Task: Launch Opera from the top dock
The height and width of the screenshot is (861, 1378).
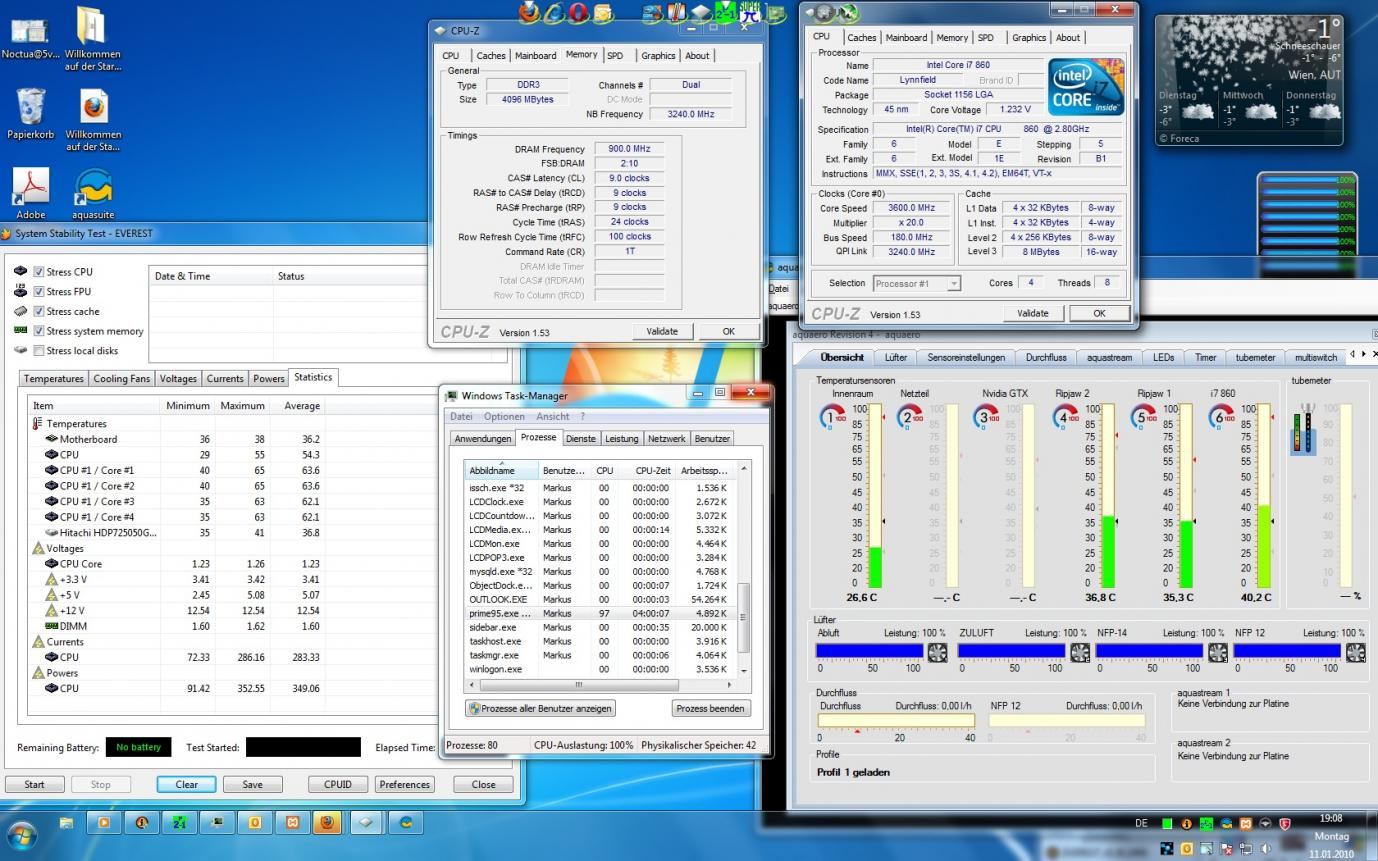Action: 578,12
